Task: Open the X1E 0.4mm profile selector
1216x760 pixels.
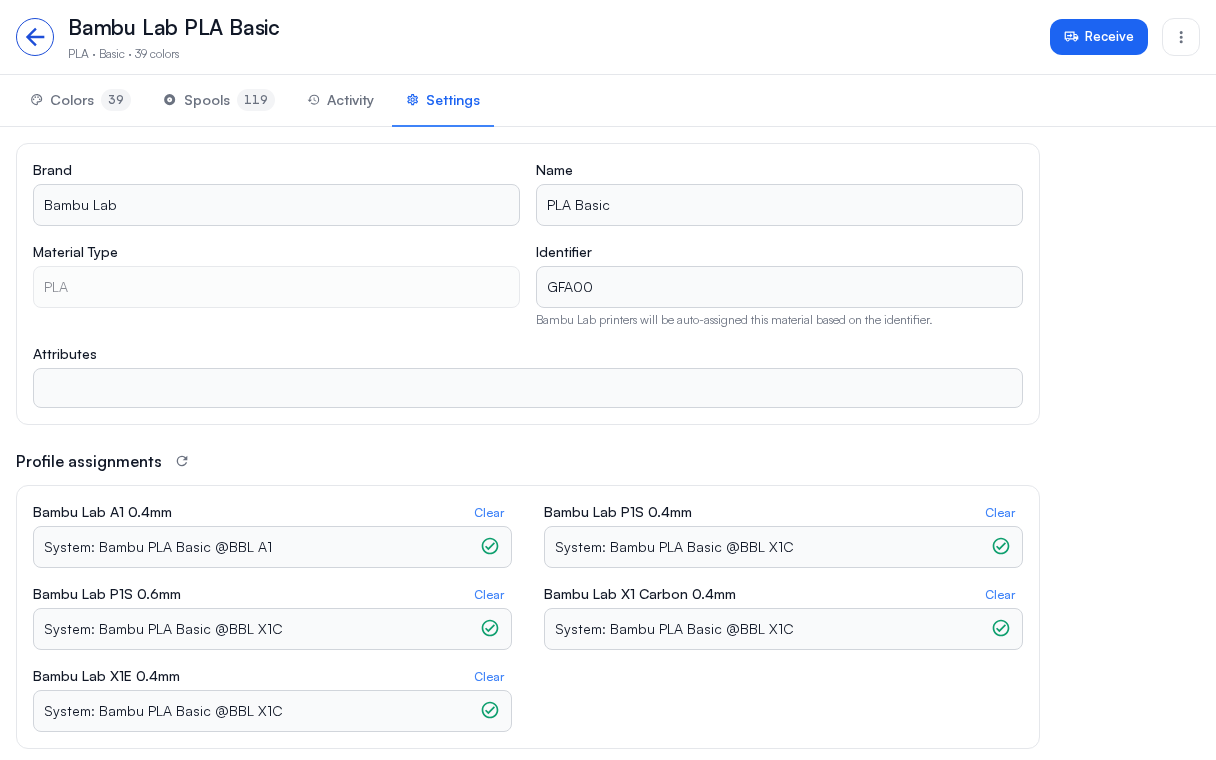Action: click(272, 711)
